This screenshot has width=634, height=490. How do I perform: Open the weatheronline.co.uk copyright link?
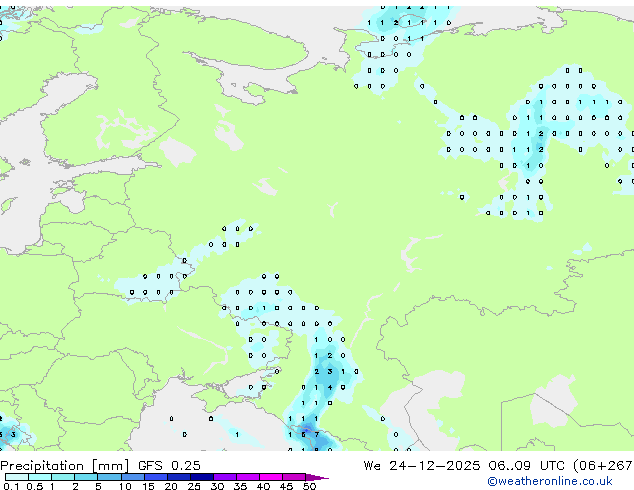pos(549,481)
